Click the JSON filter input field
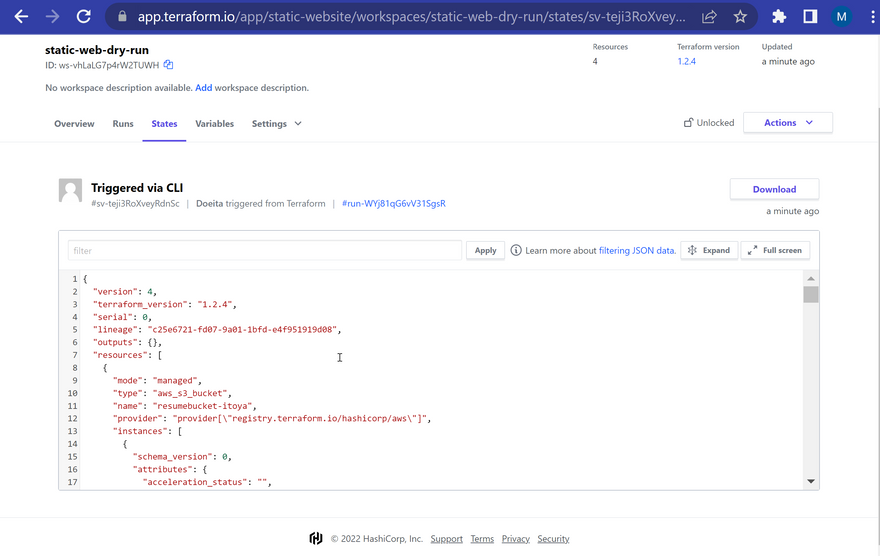Screen dimensions: 880x556 point(265,251)
